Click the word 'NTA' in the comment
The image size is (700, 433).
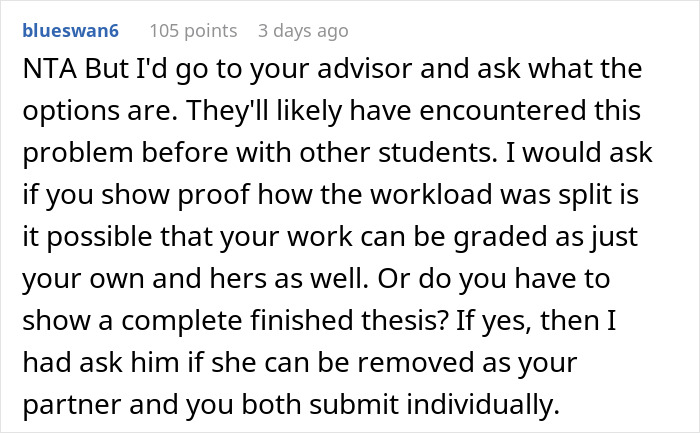pos(49,73)
